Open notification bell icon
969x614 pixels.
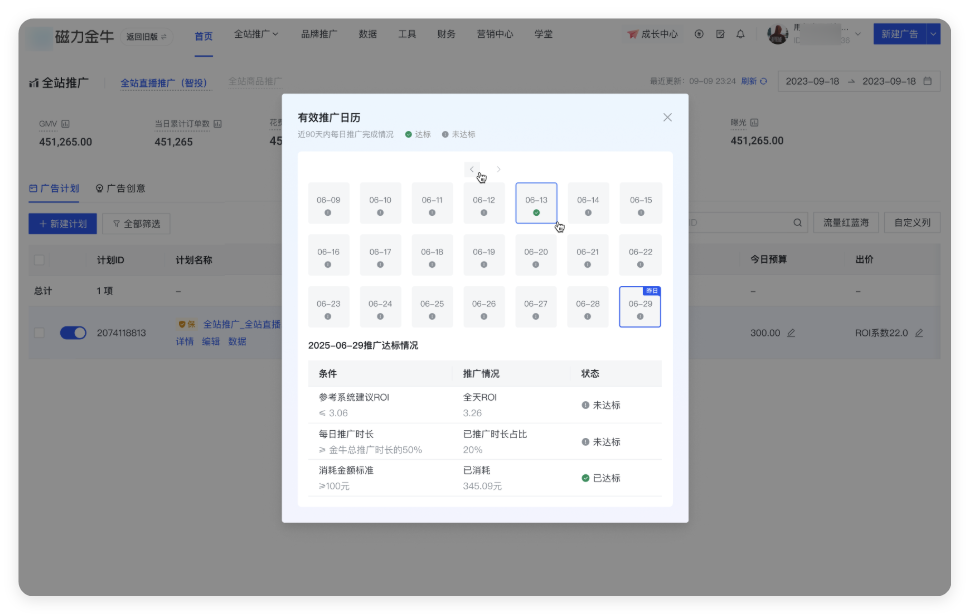[x=740, y=34]
